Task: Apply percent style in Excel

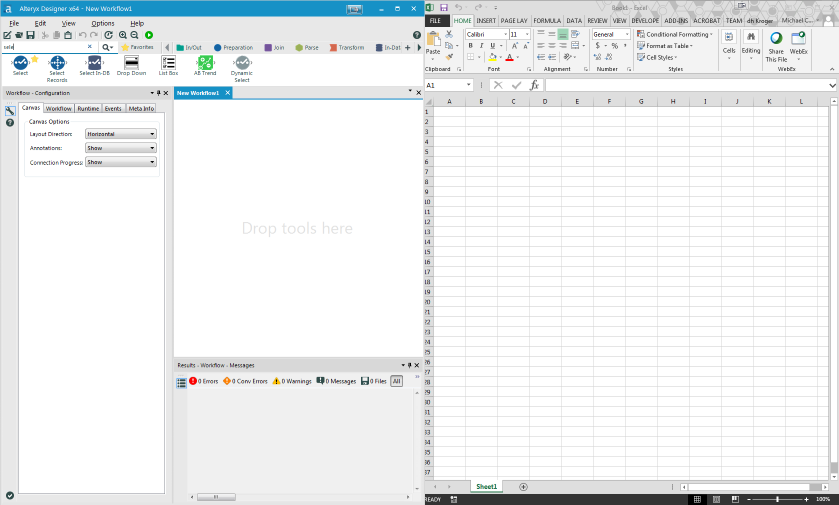Action: tap(615, 45)
